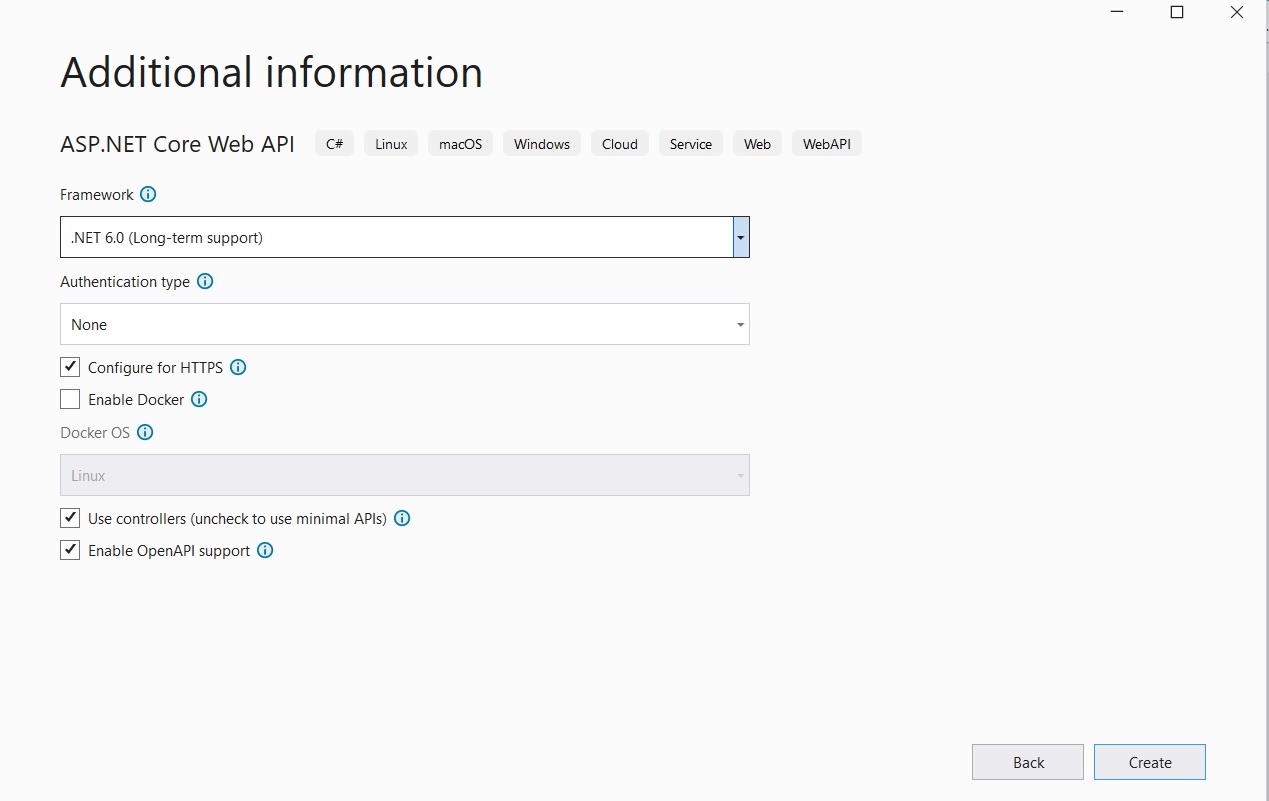The height and width of the screenshot is (801, 1269).
Task: Click the Create button
Action: [1150, 762]
